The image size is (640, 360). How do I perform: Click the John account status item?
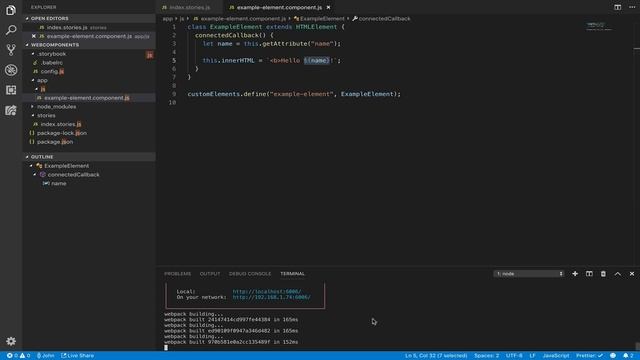[45, 356]
